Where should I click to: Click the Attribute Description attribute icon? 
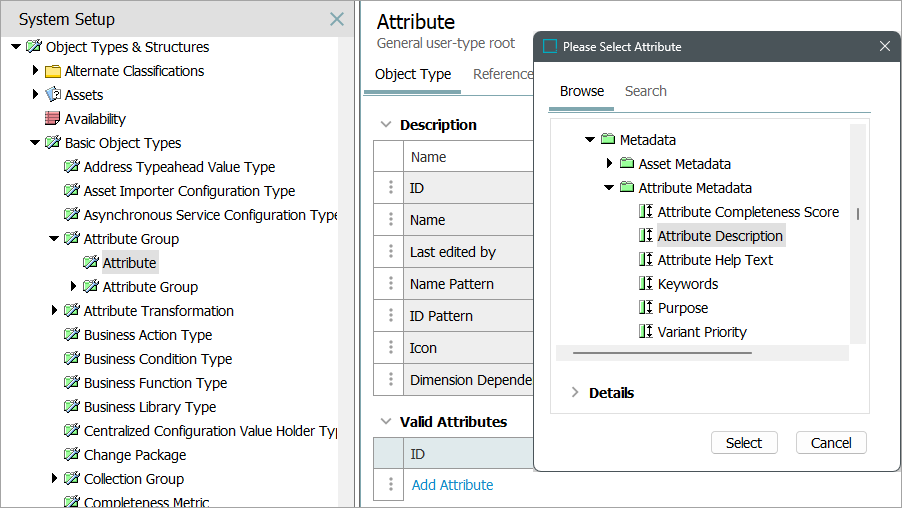pyautogui.click(x=645, y=236)
